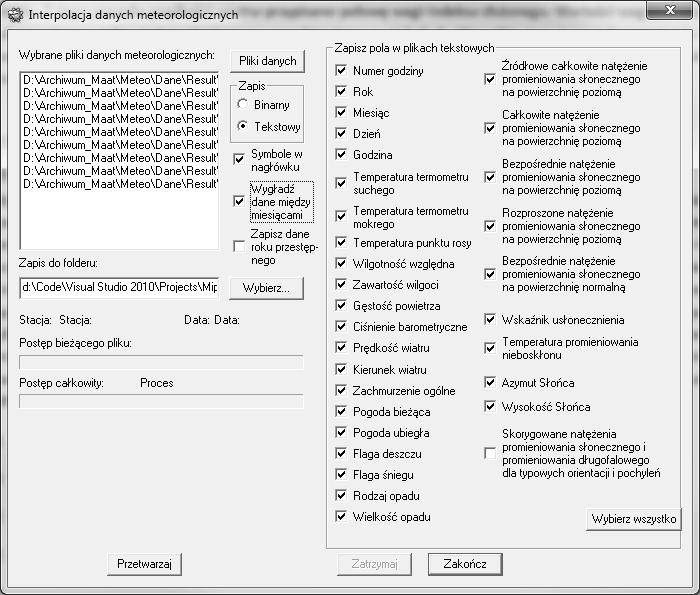Image resolution: width=700 pixels, height=595 pixels.
Task: Select the Tekstowy radio button
Action: coord(242,126)
